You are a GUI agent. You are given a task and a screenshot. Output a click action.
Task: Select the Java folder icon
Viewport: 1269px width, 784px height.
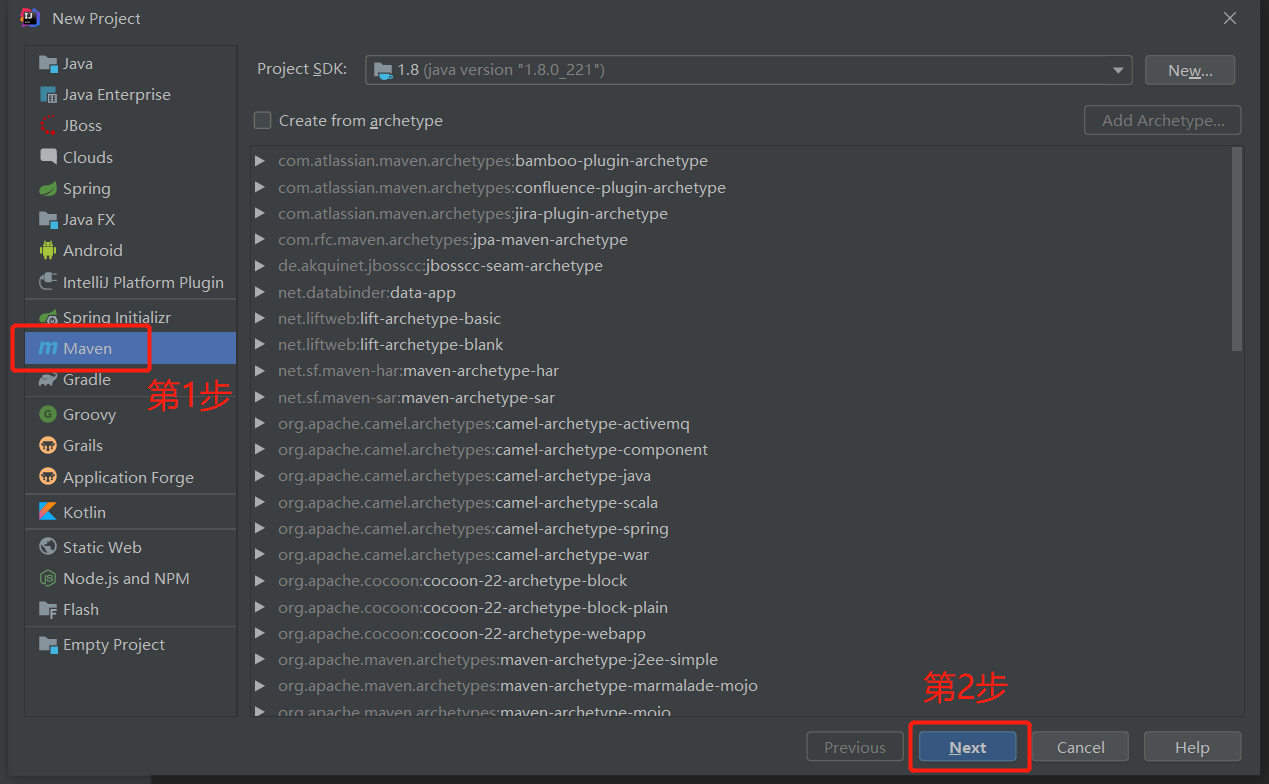[48, 64]
